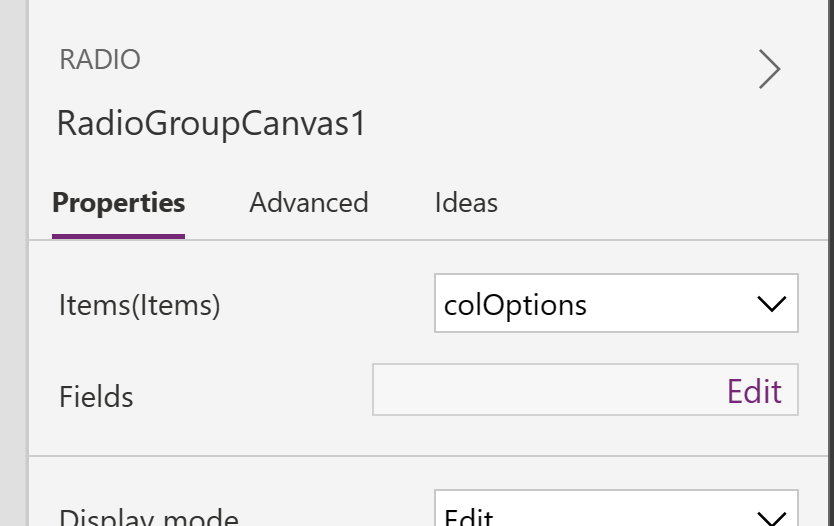Click the colOptions text in the Items box
The width and height of the screenshot is (834, 526).
click(x=515, y=305)
